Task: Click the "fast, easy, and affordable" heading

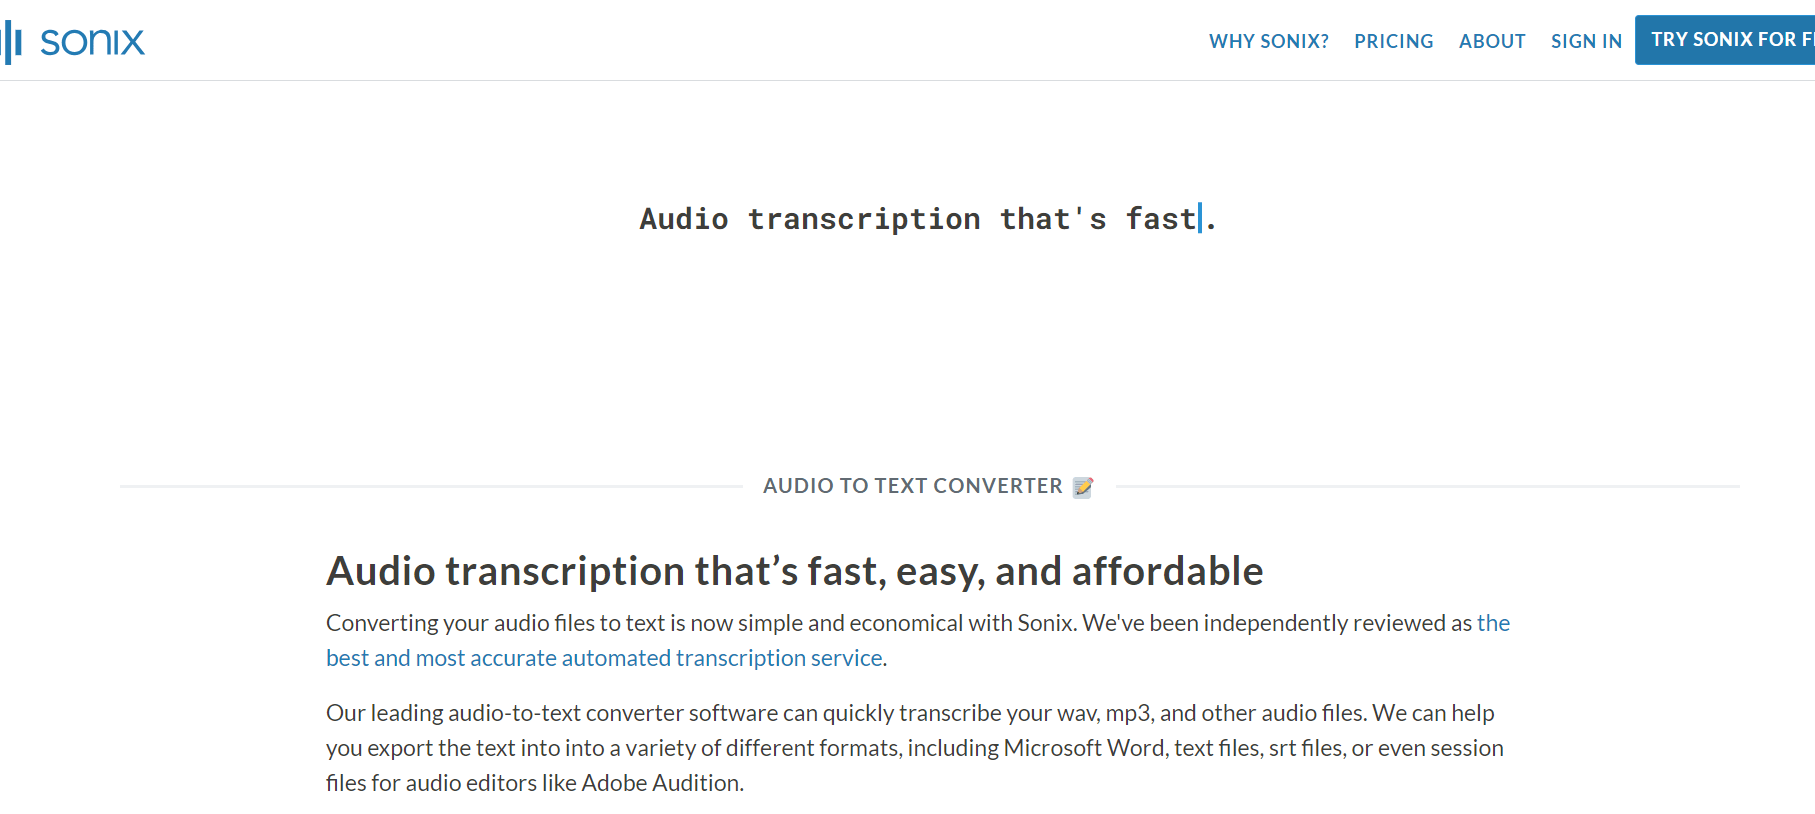Action: pos(794,571)
